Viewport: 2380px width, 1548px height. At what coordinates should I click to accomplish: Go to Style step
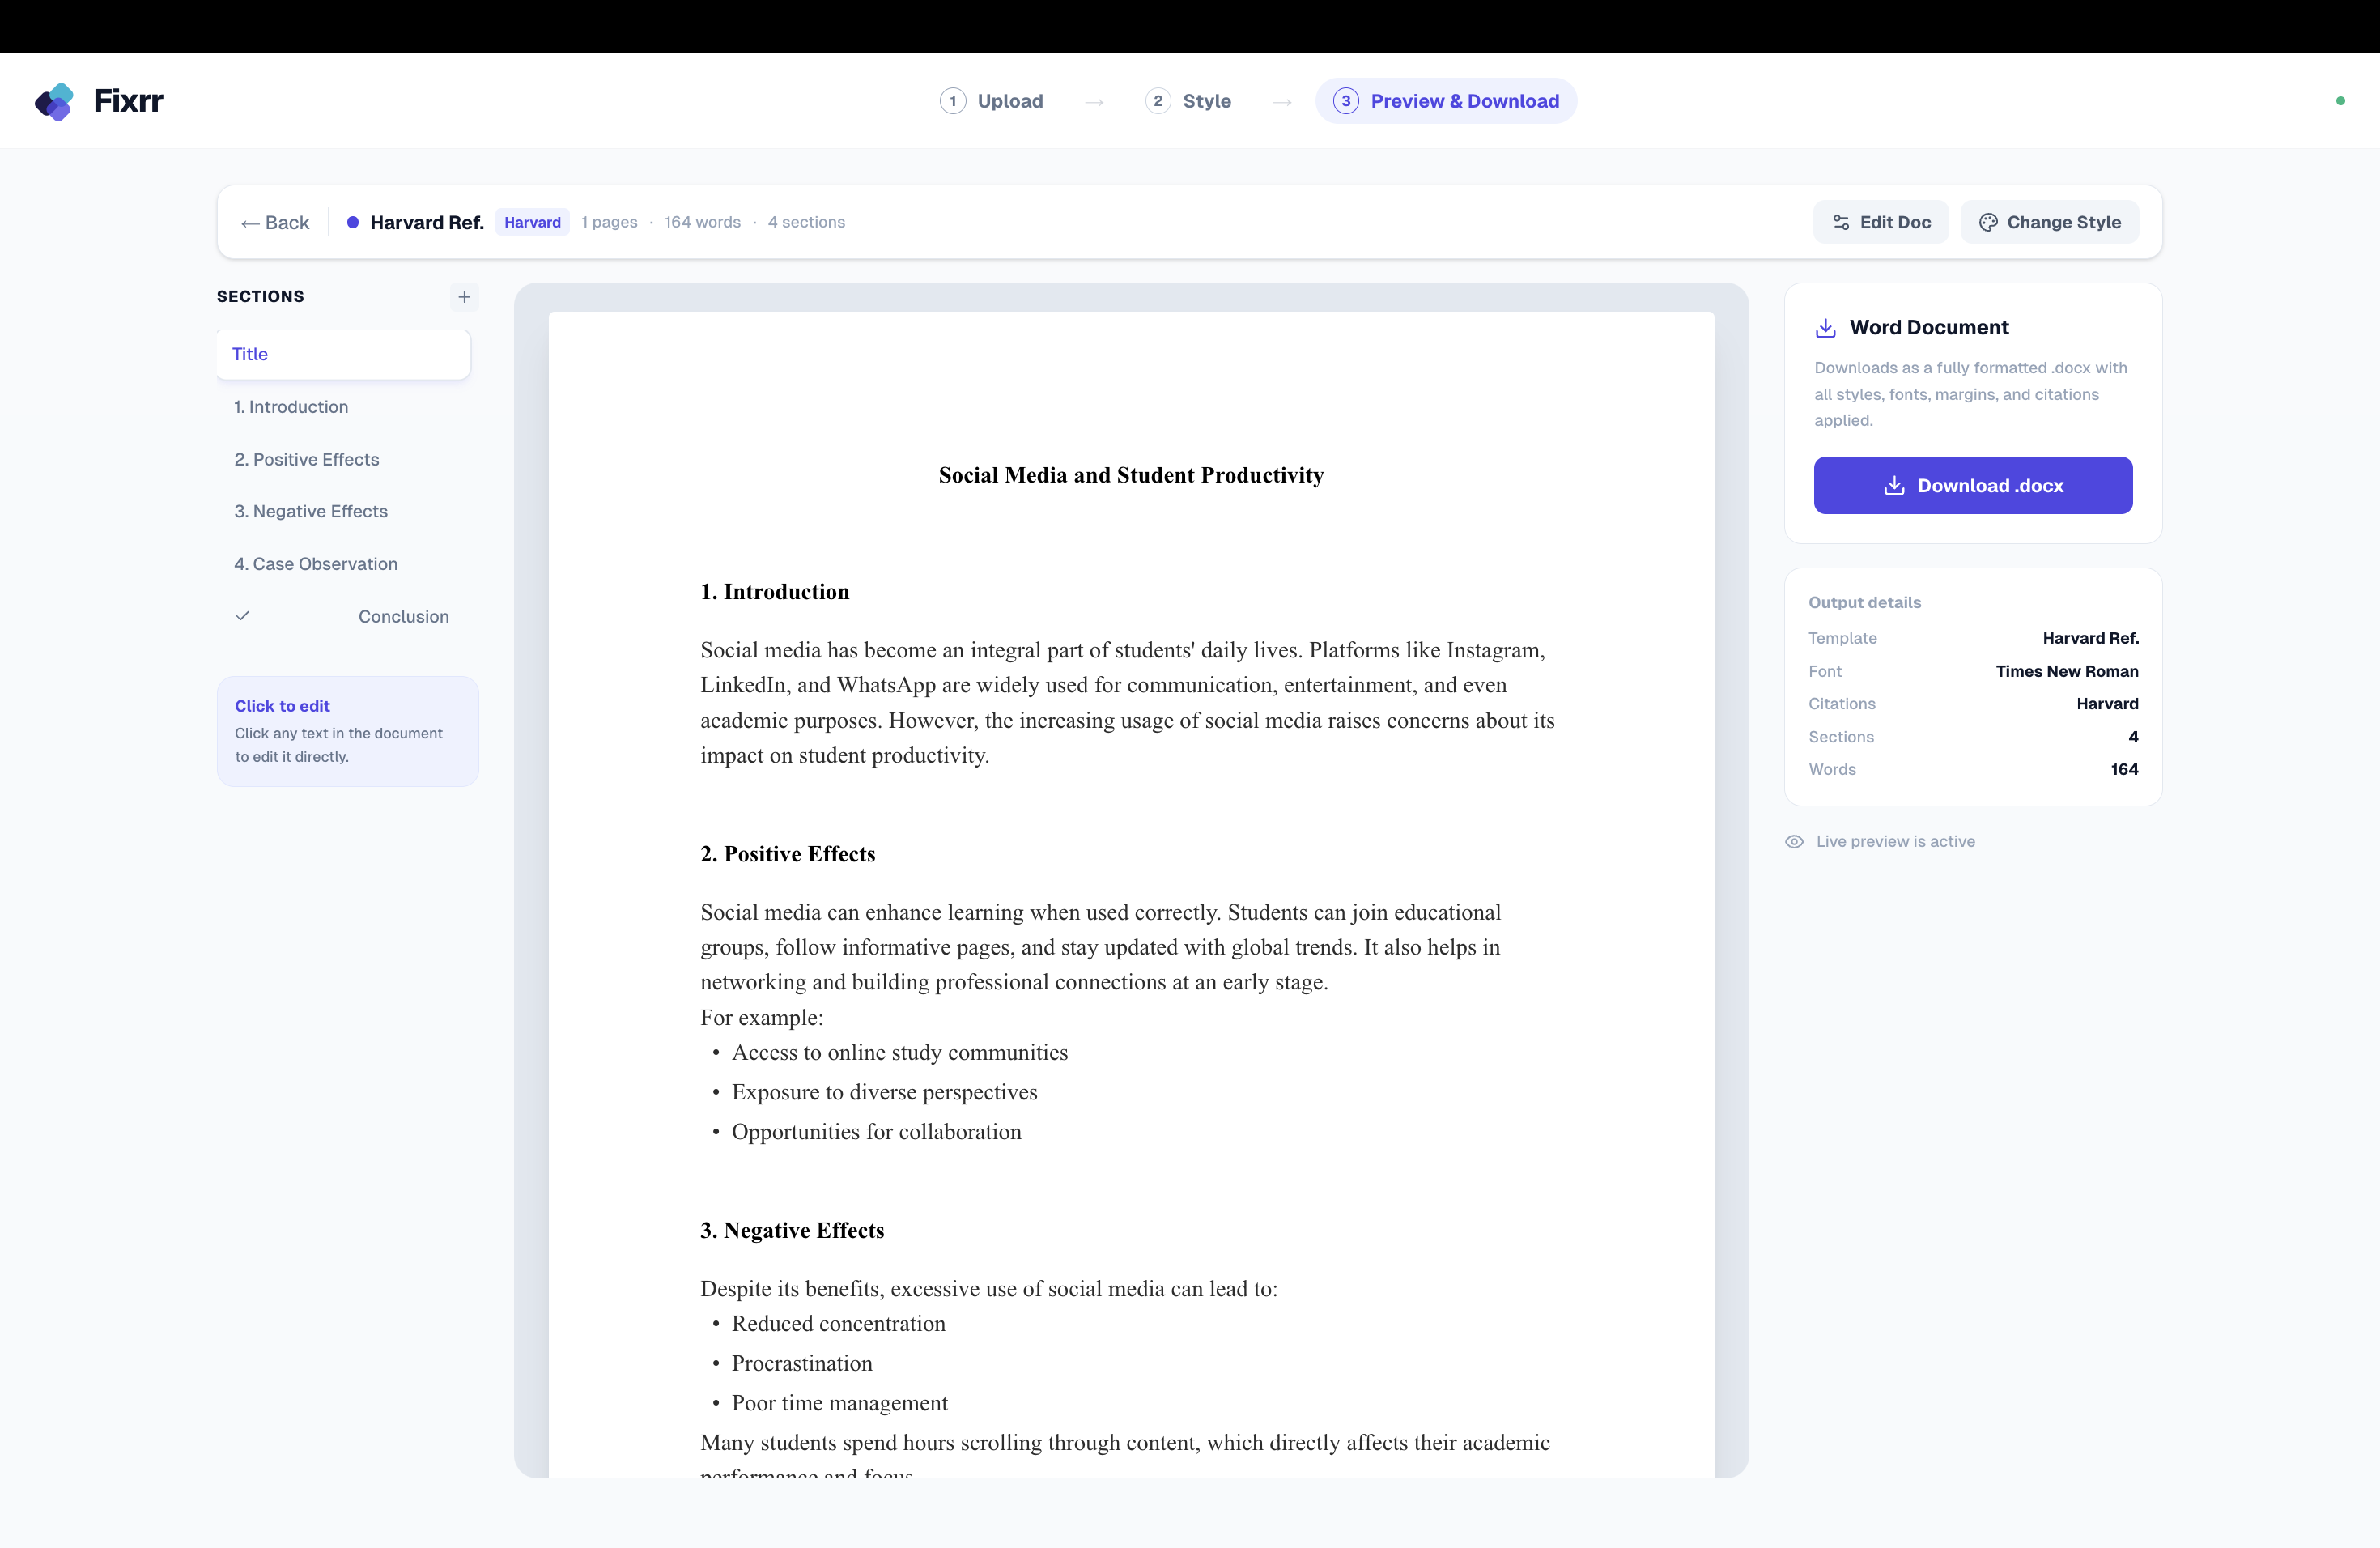tap(1189, 101)
